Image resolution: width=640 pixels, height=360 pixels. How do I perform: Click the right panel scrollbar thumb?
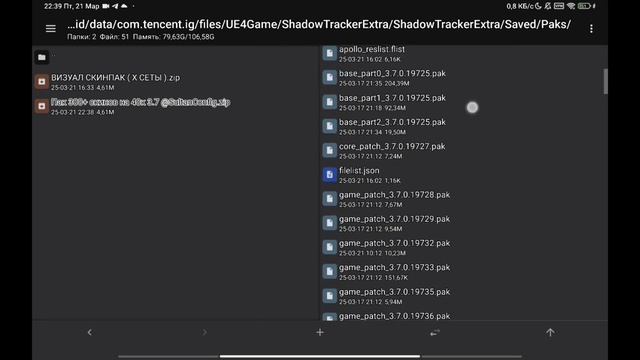pyautogui.click(x=605, y=81)
